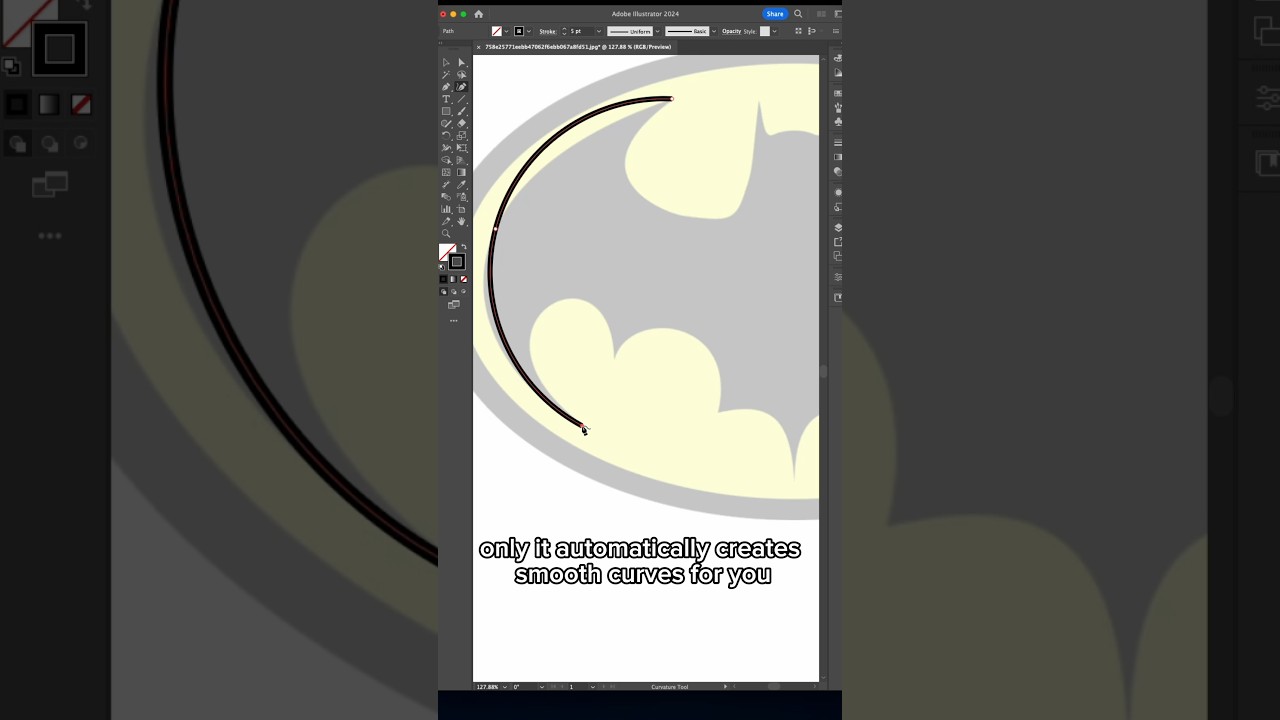Select the Magic Wand tool
This screenshot has width=1280, height=720.
coord(446,74)
